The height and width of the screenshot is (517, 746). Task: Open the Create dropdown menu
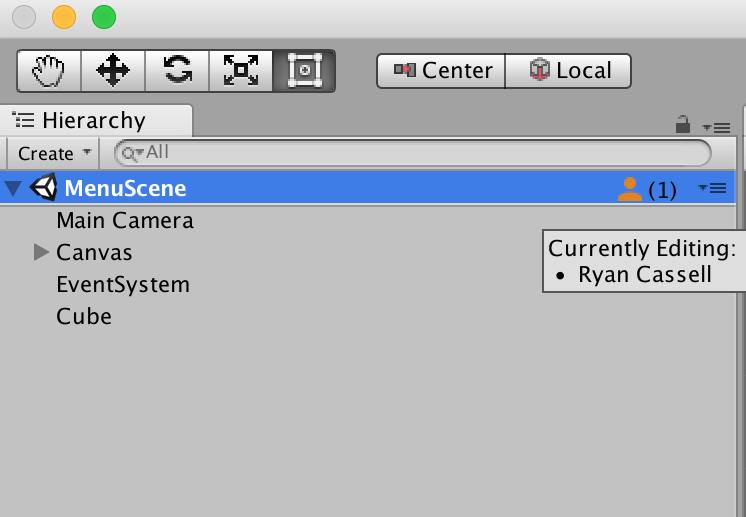55,153
